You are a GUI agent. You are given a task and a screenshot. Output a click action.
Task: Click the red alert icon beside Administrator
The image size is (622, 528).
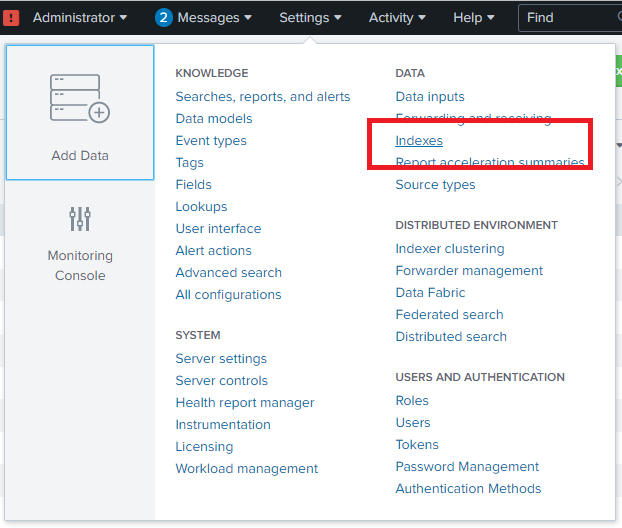coord(12,17)
